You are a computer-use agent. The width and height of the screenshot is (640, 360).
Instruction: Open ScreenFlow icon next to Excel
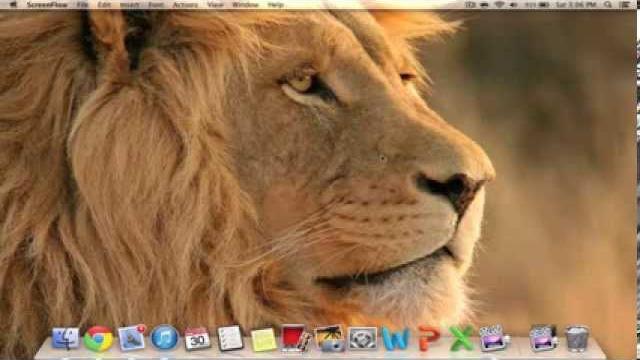(x=494, y=338)
